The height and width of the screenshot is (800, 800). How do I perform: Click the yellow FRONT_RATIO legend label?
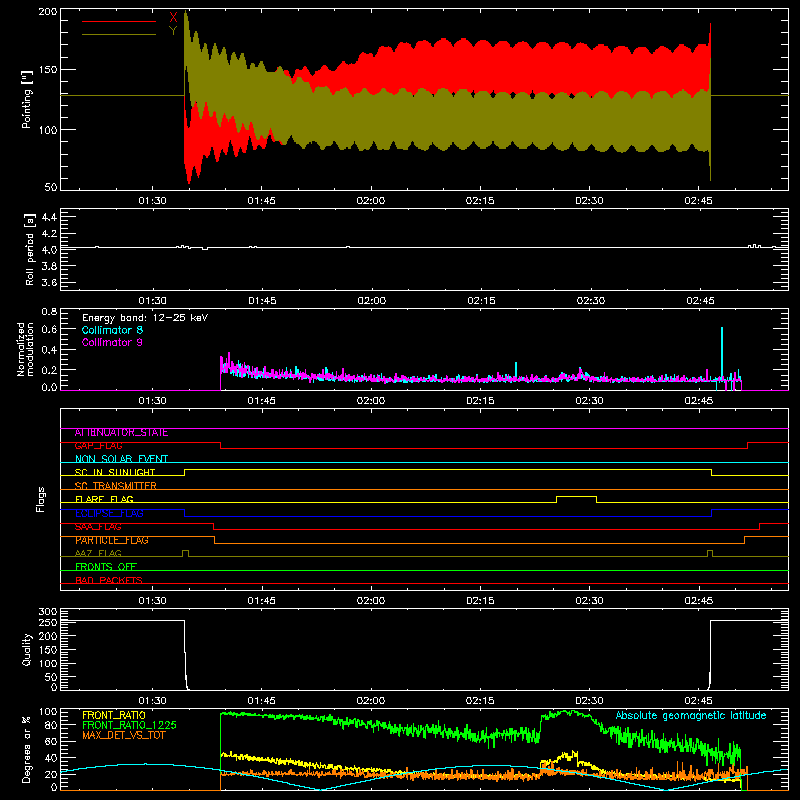[x=114, y=715]
